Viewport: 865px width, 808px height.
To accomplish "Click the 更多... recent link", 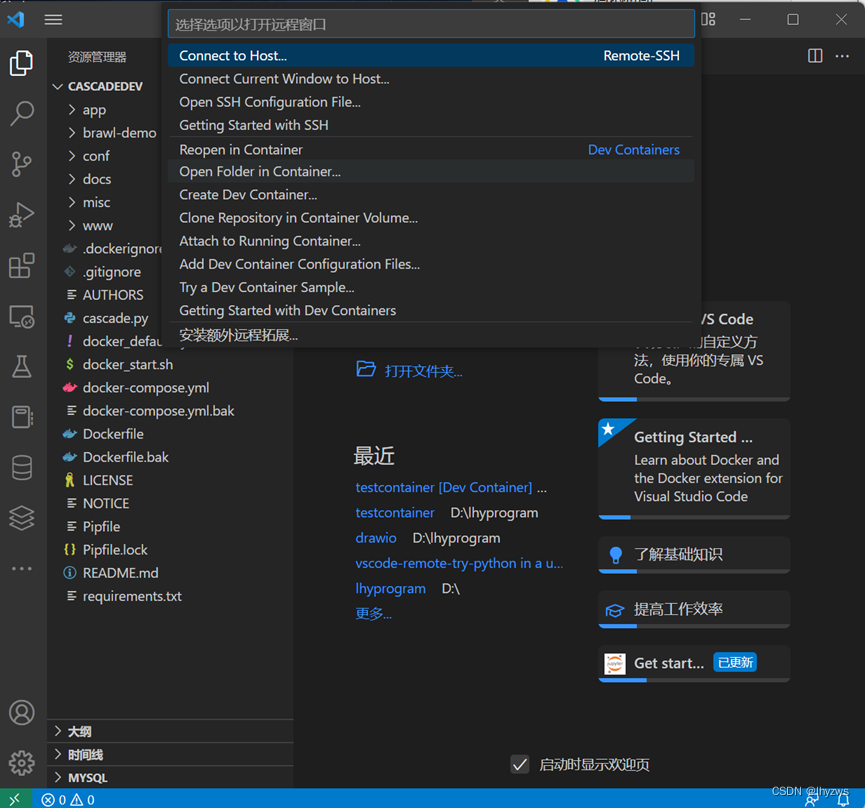I will 373,613.
